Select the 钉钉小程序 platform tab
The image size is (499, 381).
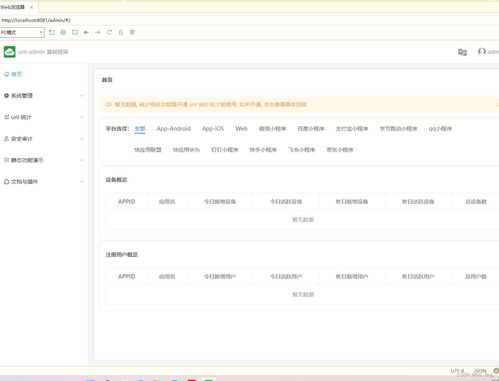pyautogui.click(x=225, y=150)
